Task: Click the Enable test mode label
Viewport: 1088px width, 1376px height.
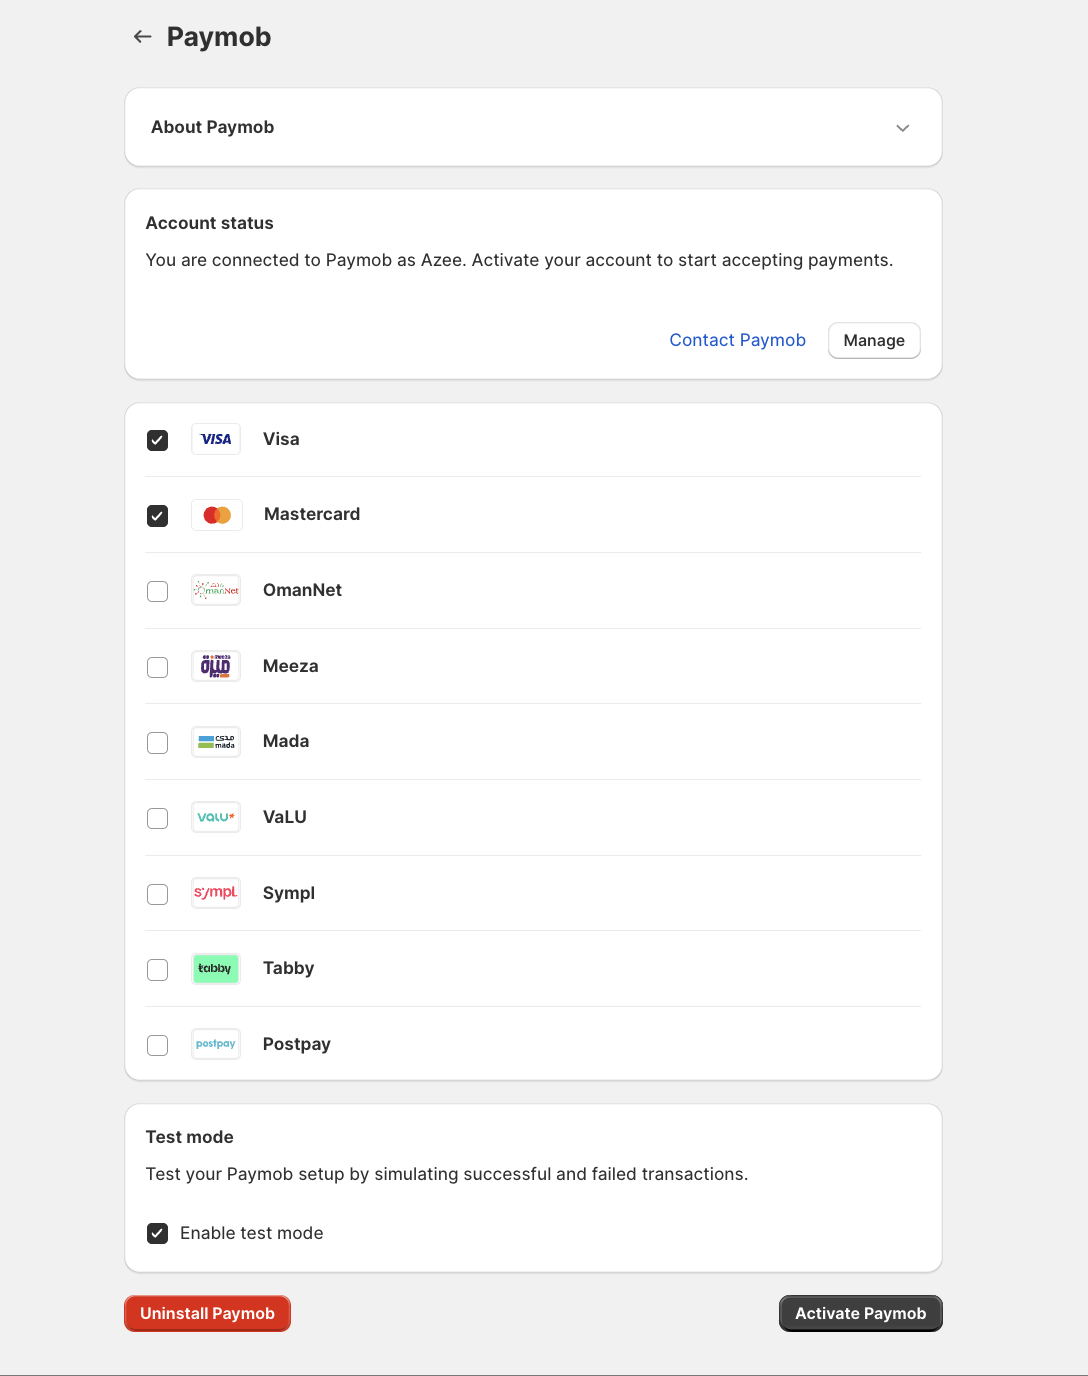Action: point(252,1233)
